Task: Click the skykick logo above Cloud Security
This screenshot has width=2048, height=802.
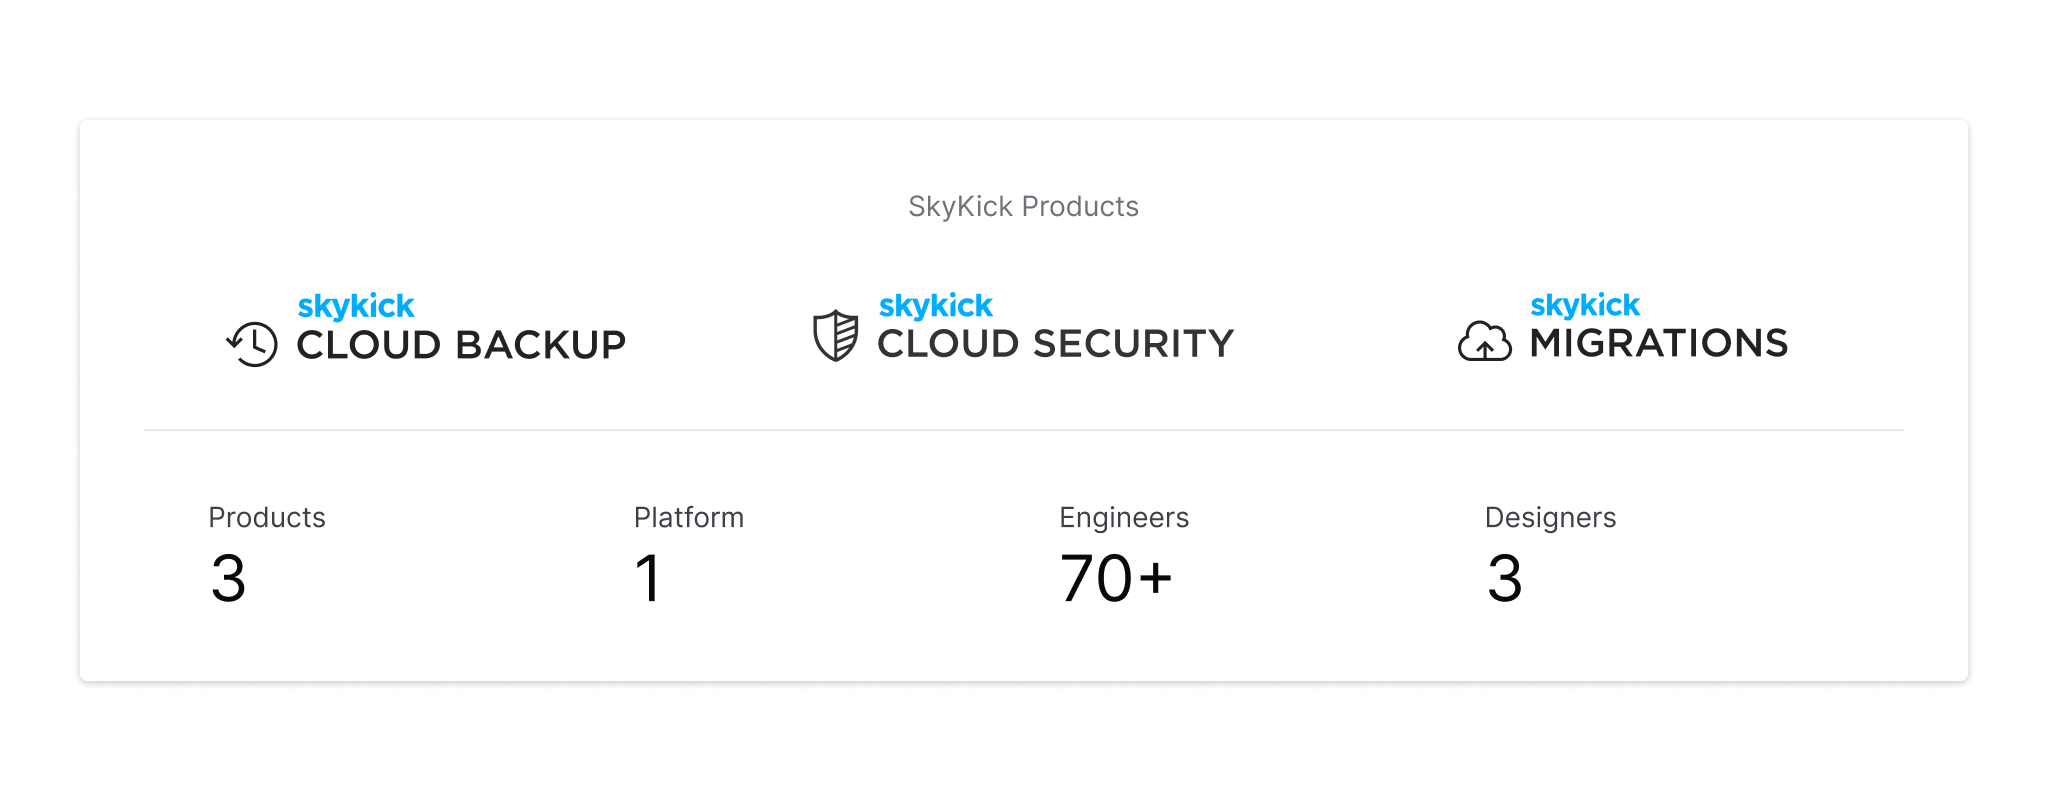Action: click(x=936, y=305)
